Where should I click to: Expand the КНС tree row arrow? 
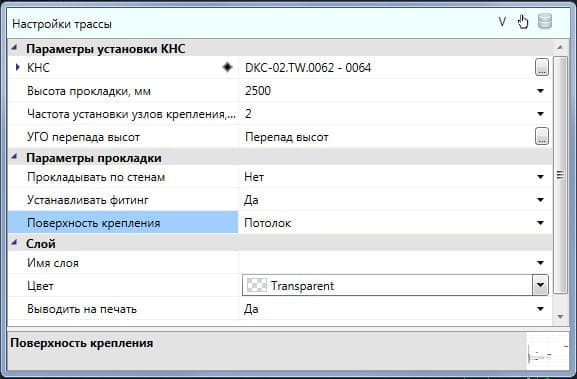tap(17, 67)
